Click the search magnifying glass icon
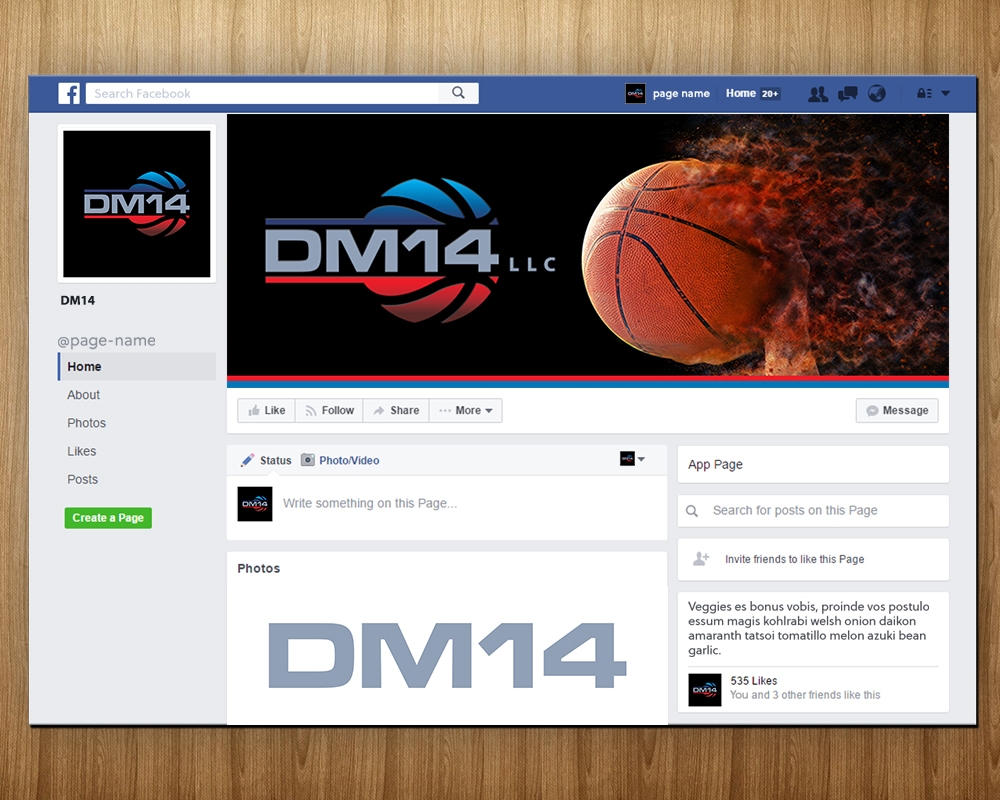Image resolution: width=1000 pixels, height=800 pixels. point(459,92)
